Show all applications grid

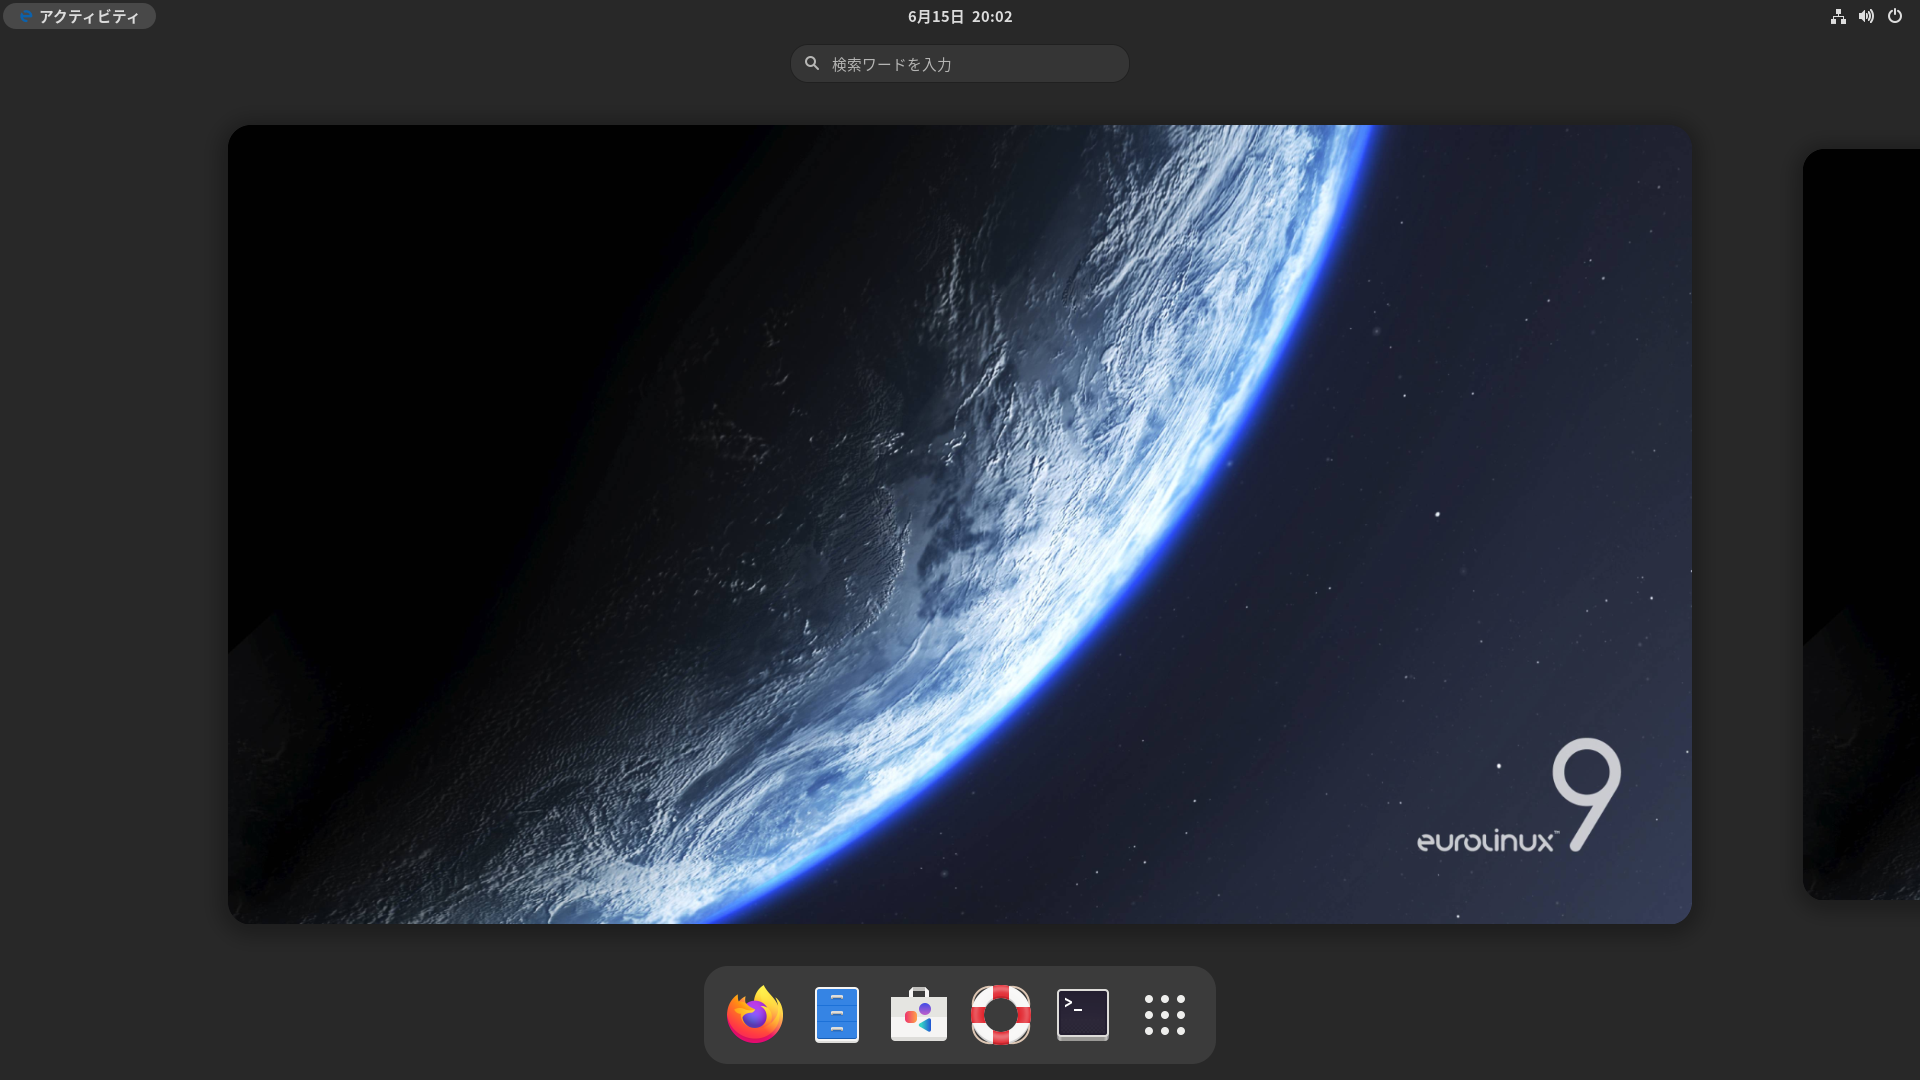1165,1015
